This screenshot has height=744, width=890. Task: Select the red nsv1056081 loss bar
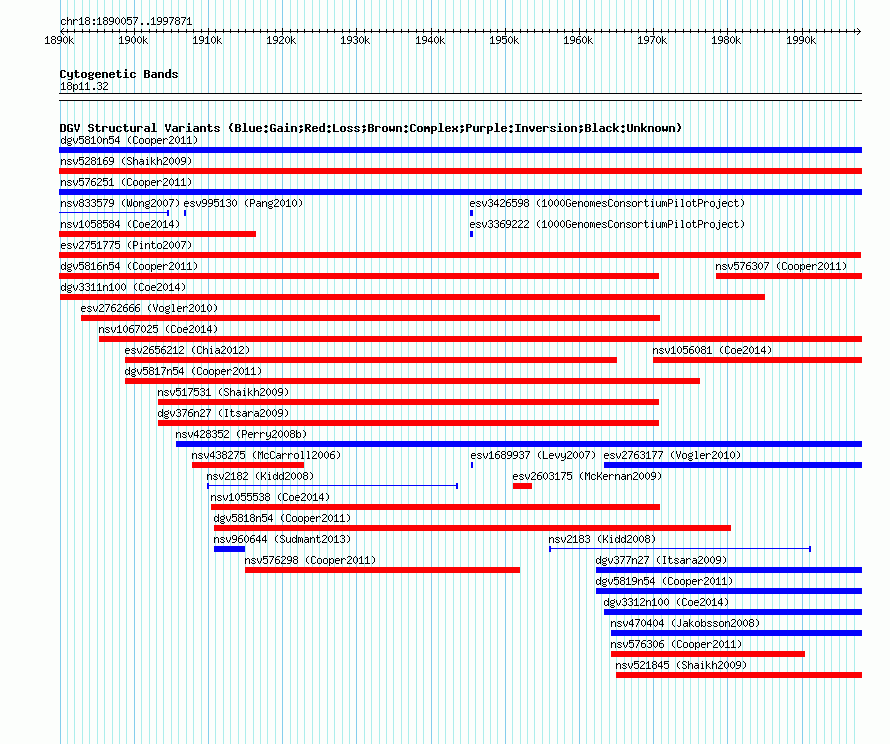757,360
